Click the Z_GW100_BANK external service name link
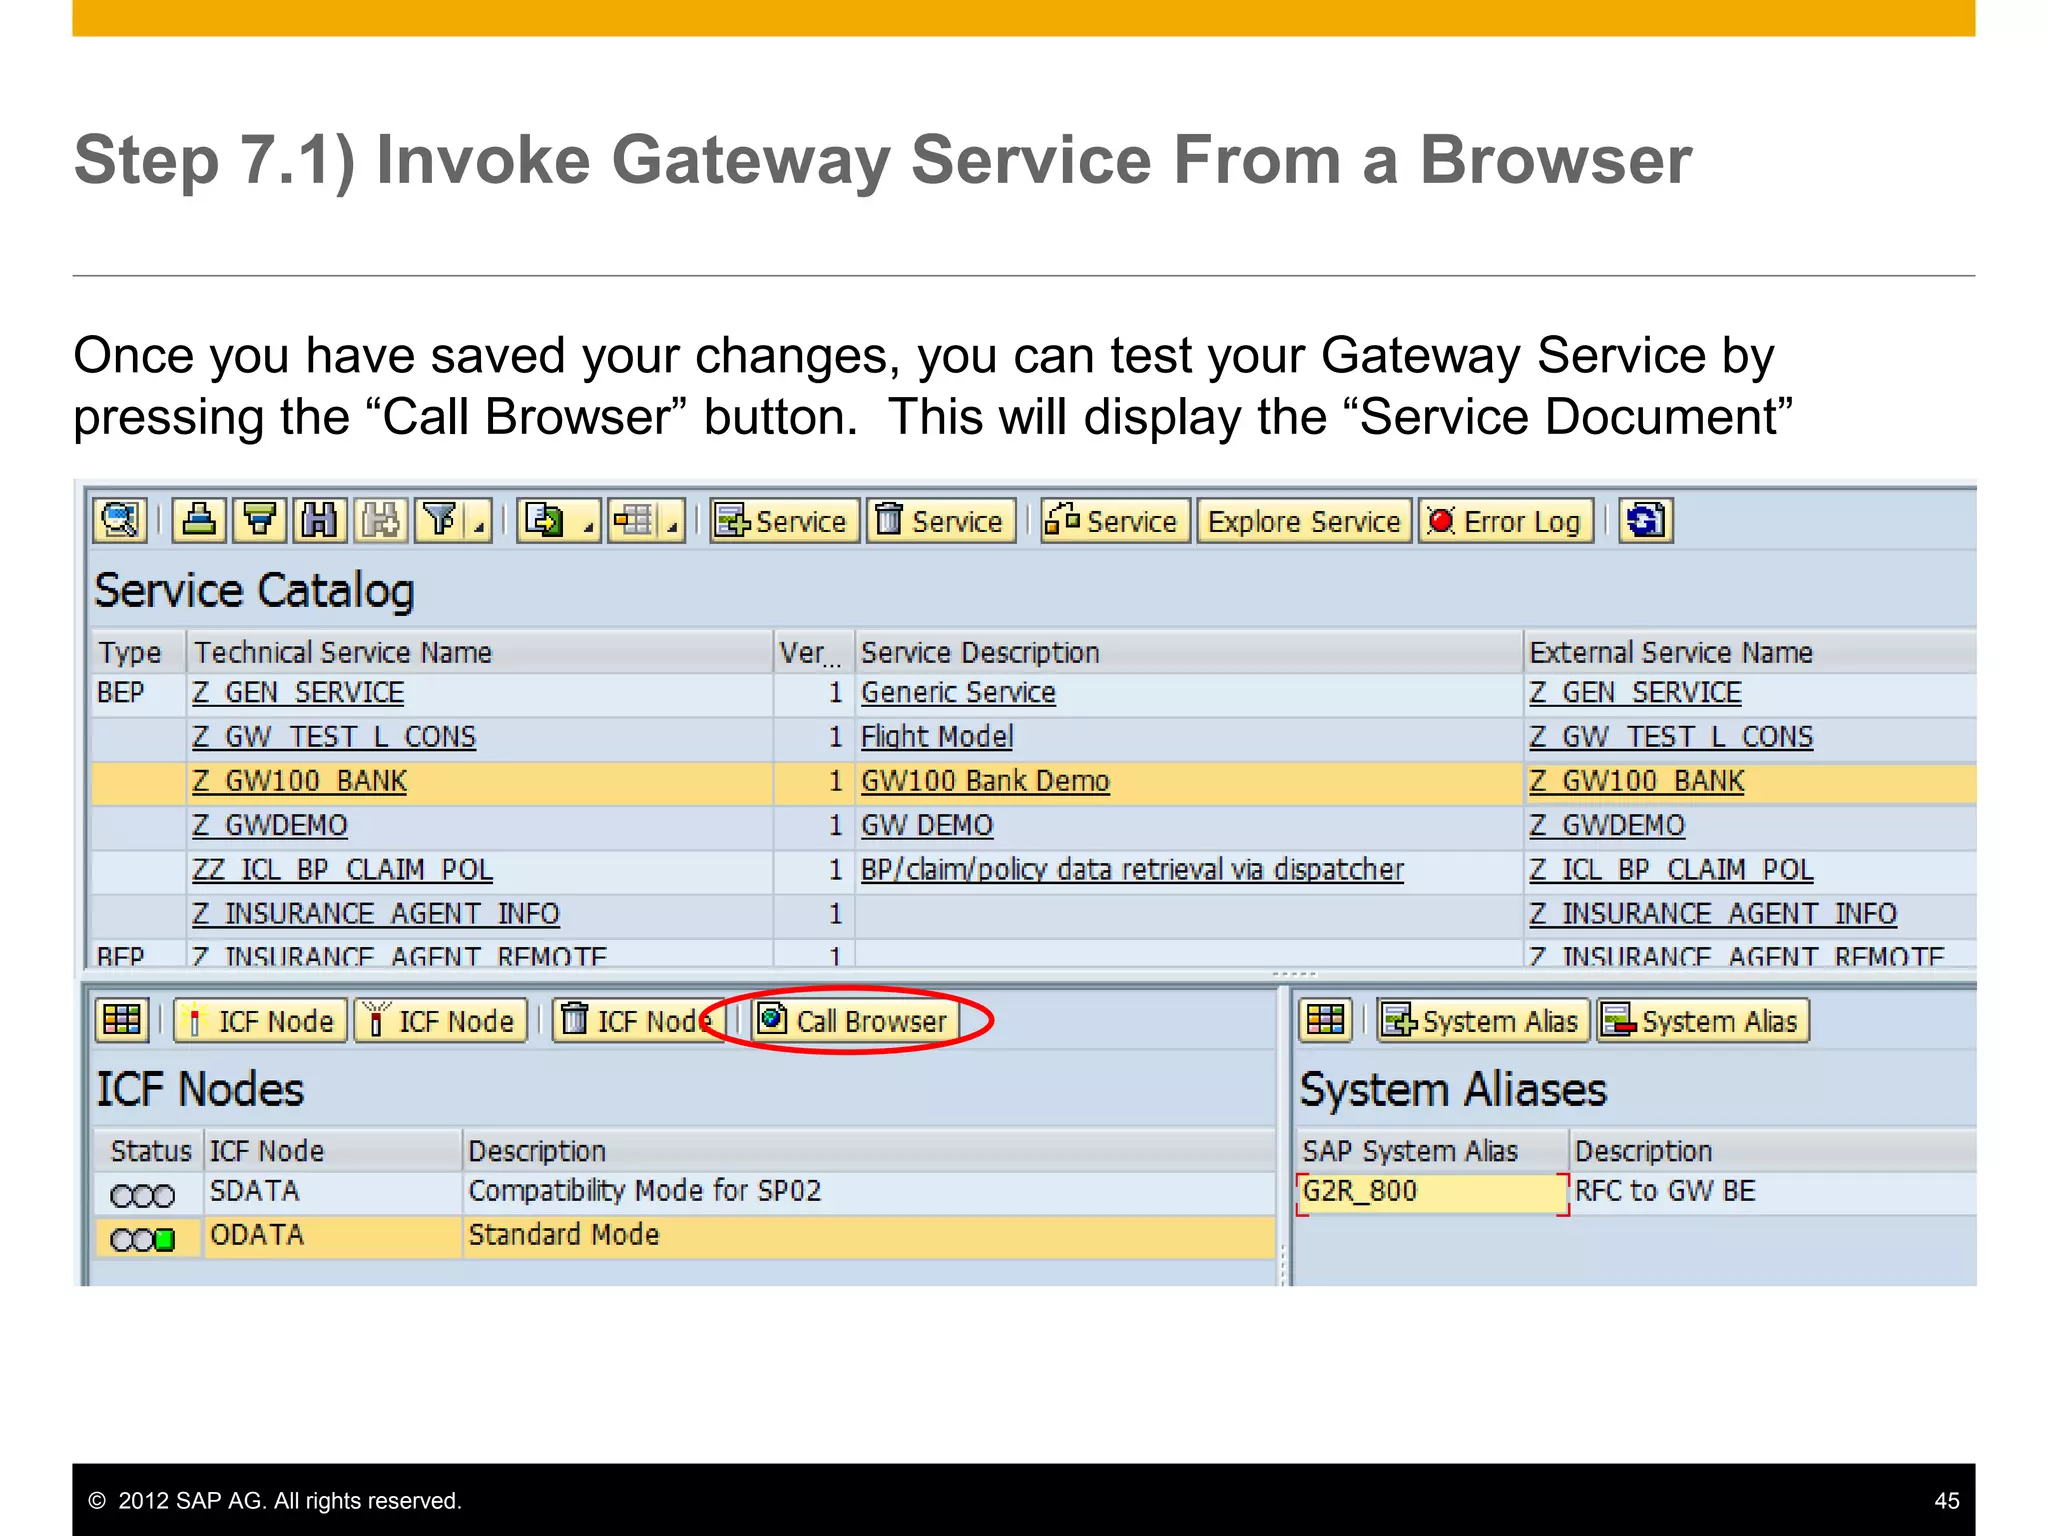The height and width of the screenshot is (1536, 2048). 1637,781
